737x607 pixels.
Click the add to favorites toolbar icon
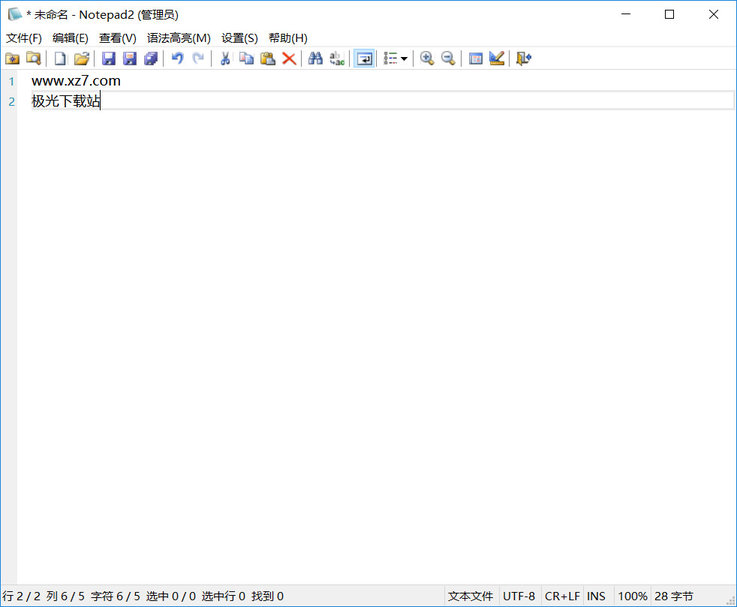coord(12,59)
